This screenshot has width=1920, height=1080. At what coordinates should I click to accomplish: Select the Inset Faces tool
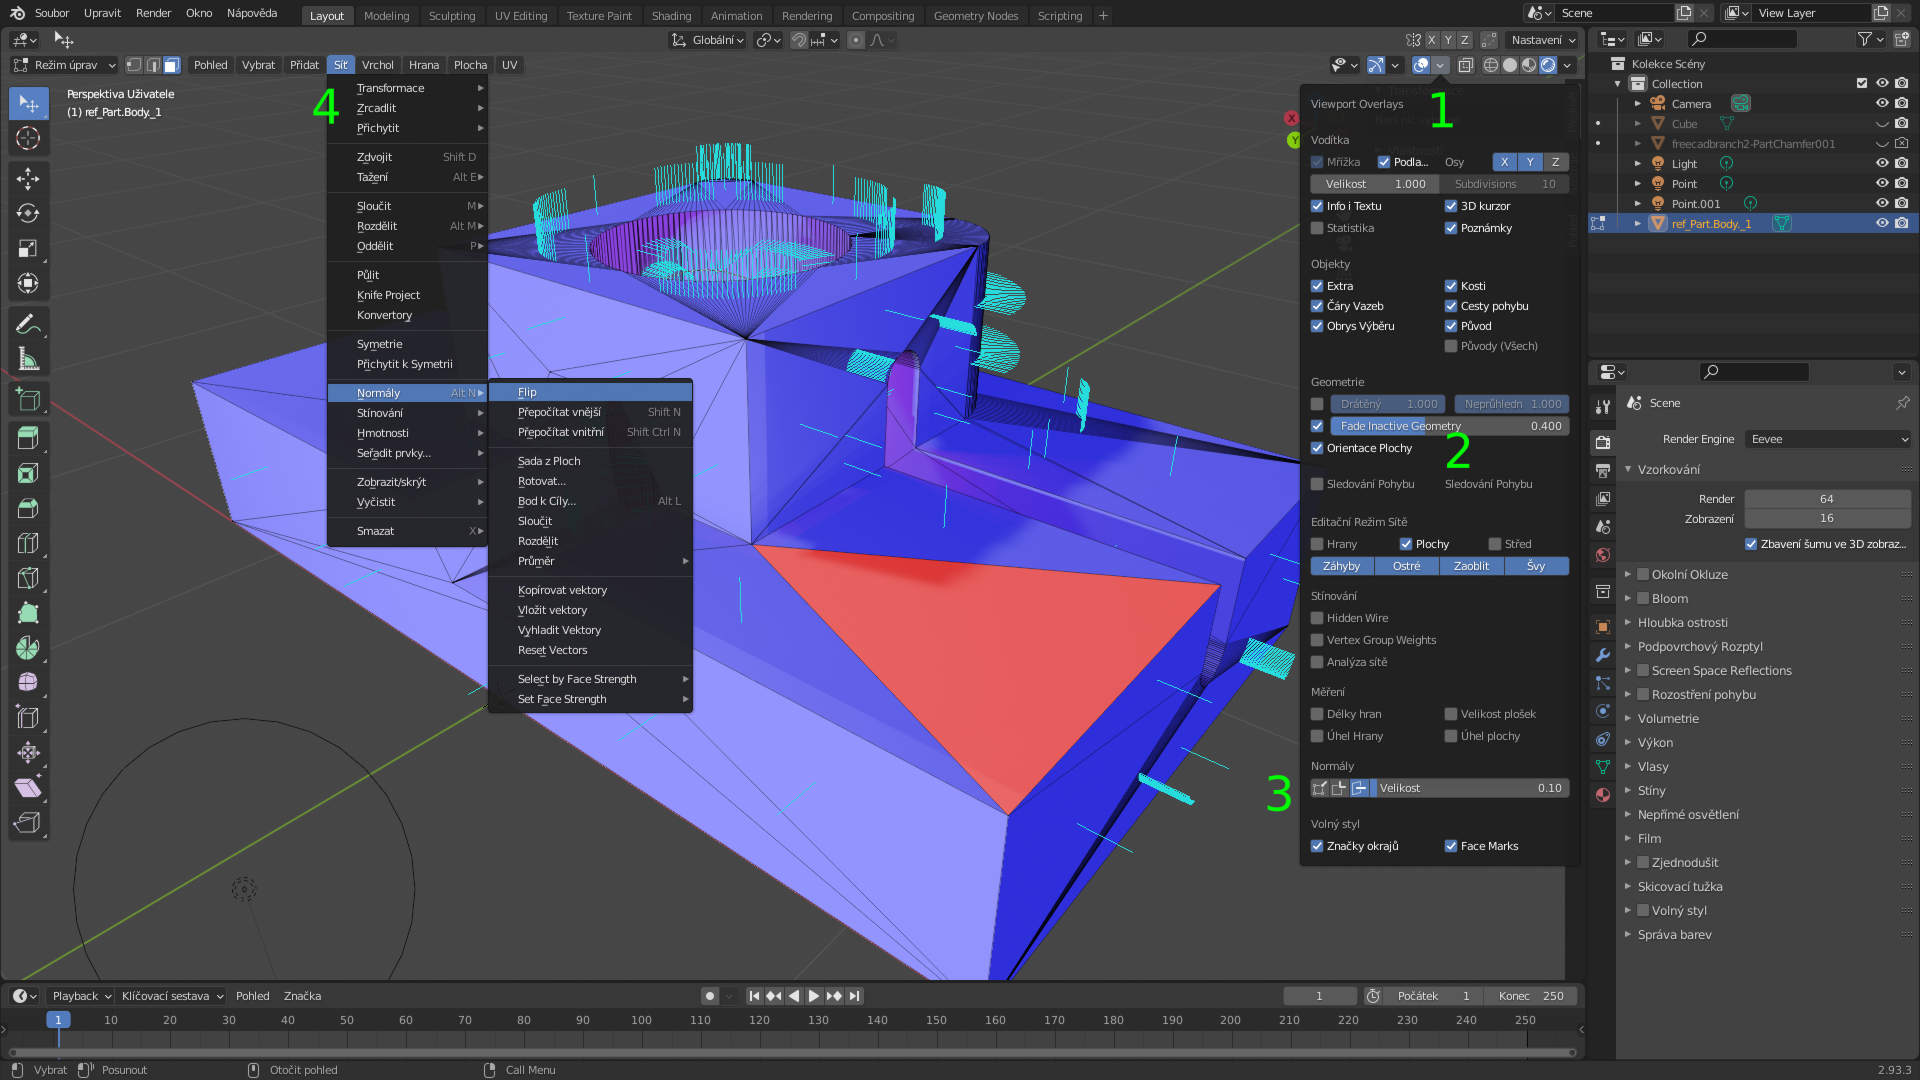tap(28, 473)
